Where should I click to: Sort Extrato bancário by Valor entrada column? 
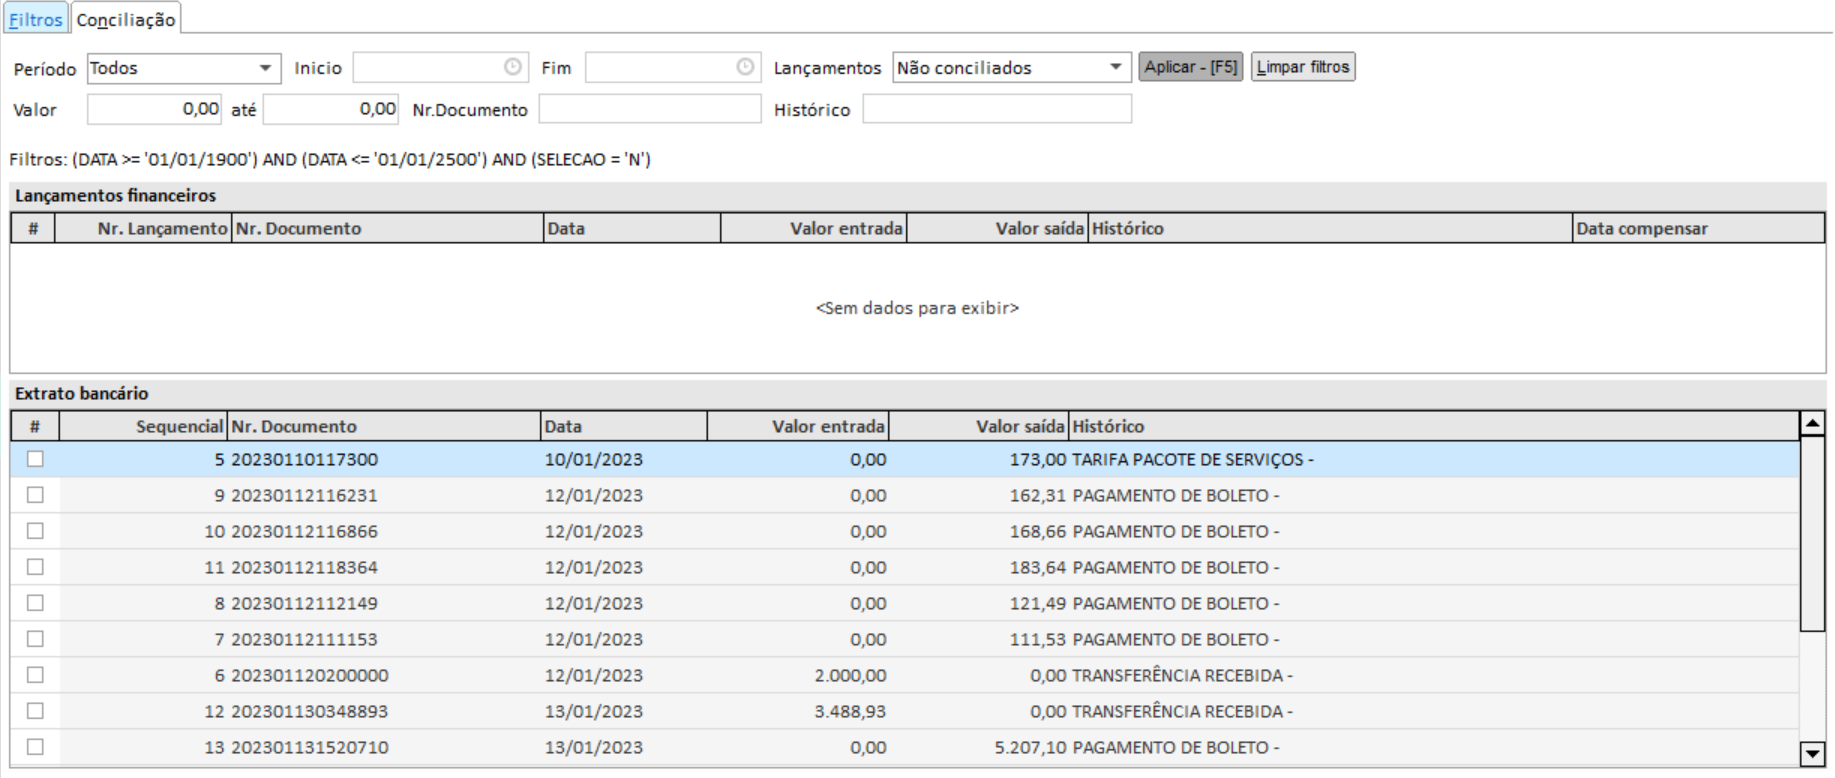pyautogui.click(x=797, y=426)
